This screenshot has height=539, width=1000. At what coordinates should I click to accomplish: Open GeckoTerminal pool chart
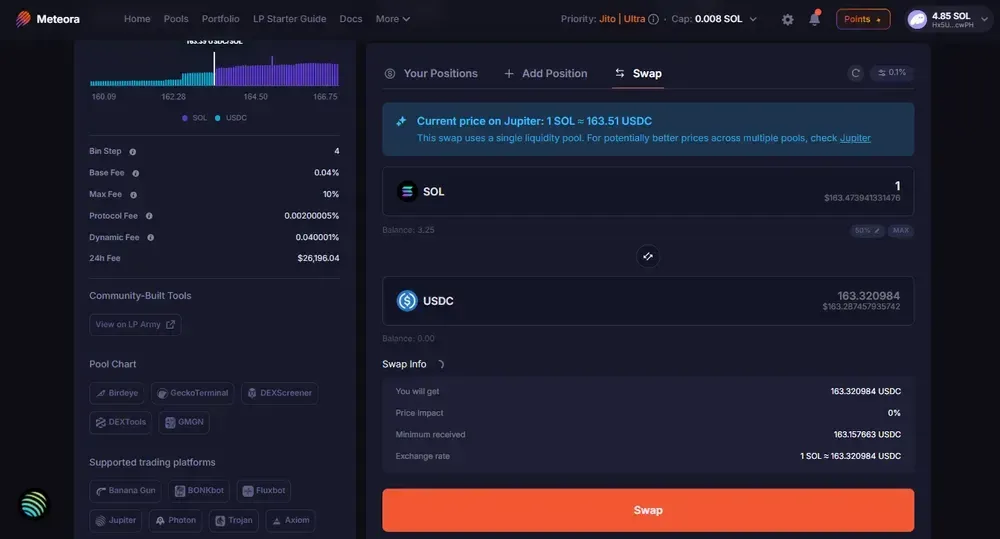[193, 393]
